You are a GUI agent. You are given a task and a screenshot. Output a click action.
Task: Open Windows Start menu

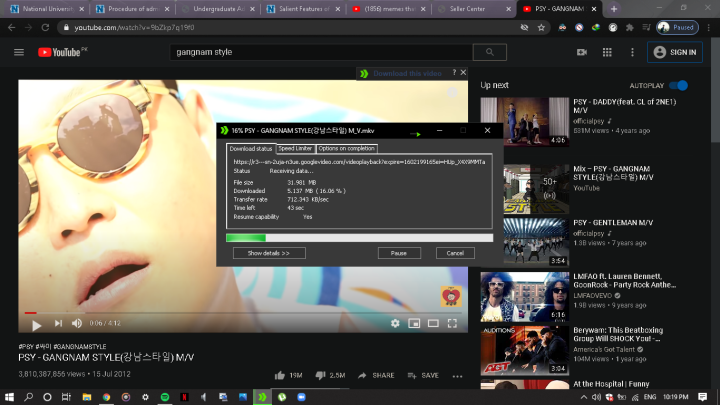(x=9, y=397)
